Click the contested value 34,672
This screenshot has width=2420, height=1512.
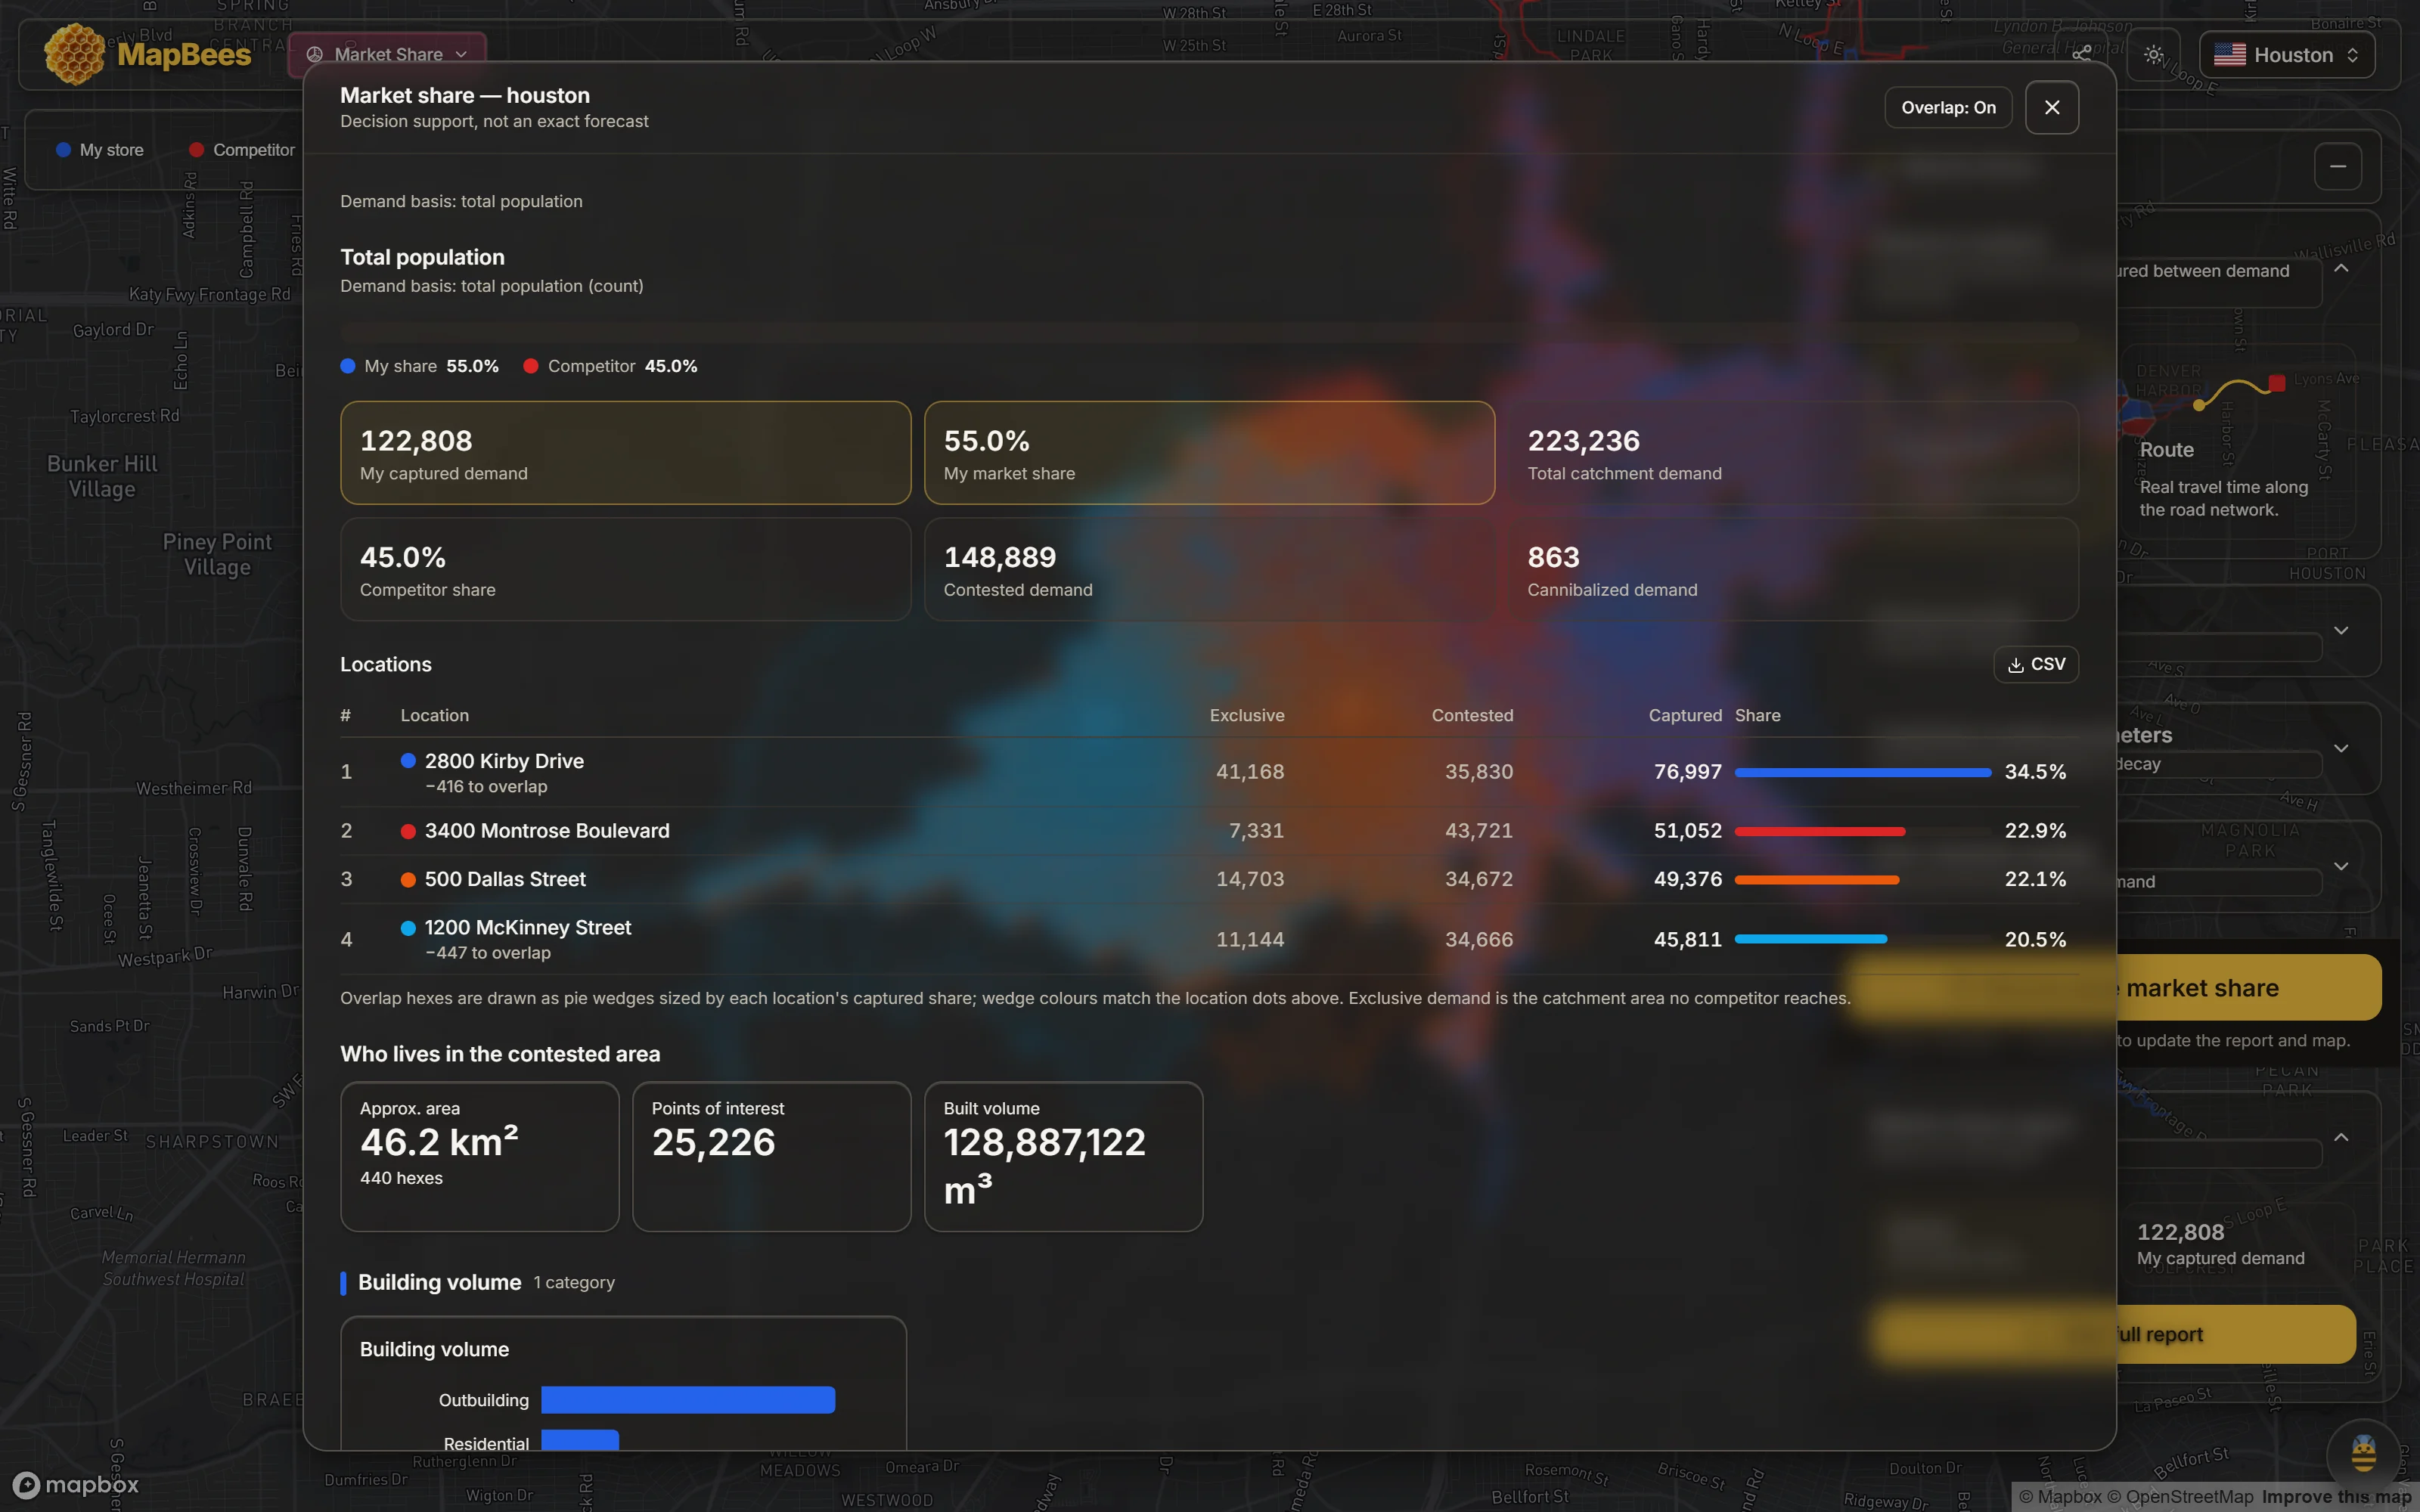click(1478, 880)
